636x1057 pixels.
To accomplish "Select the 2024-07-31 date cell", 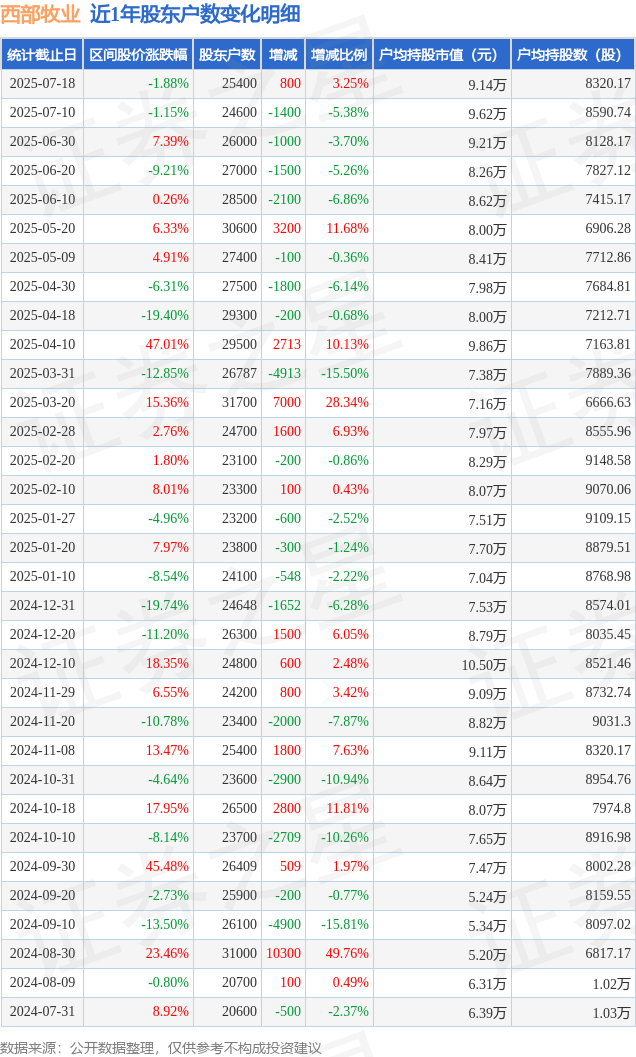I will (x=42, y=1011).
